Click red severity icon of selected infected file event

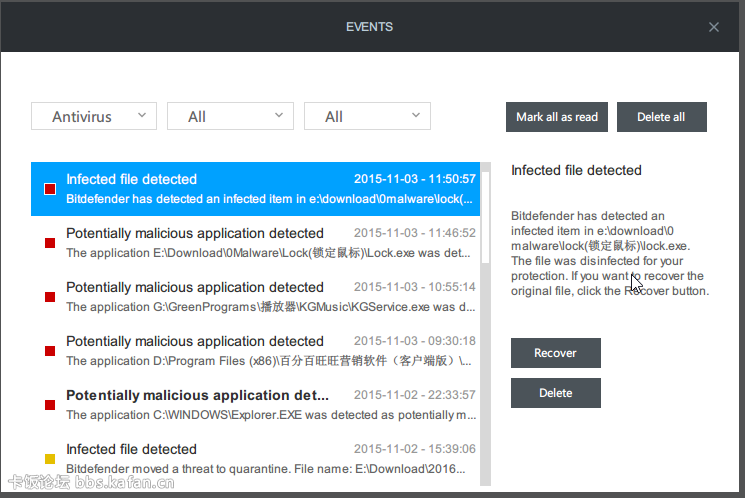(50, 189)
